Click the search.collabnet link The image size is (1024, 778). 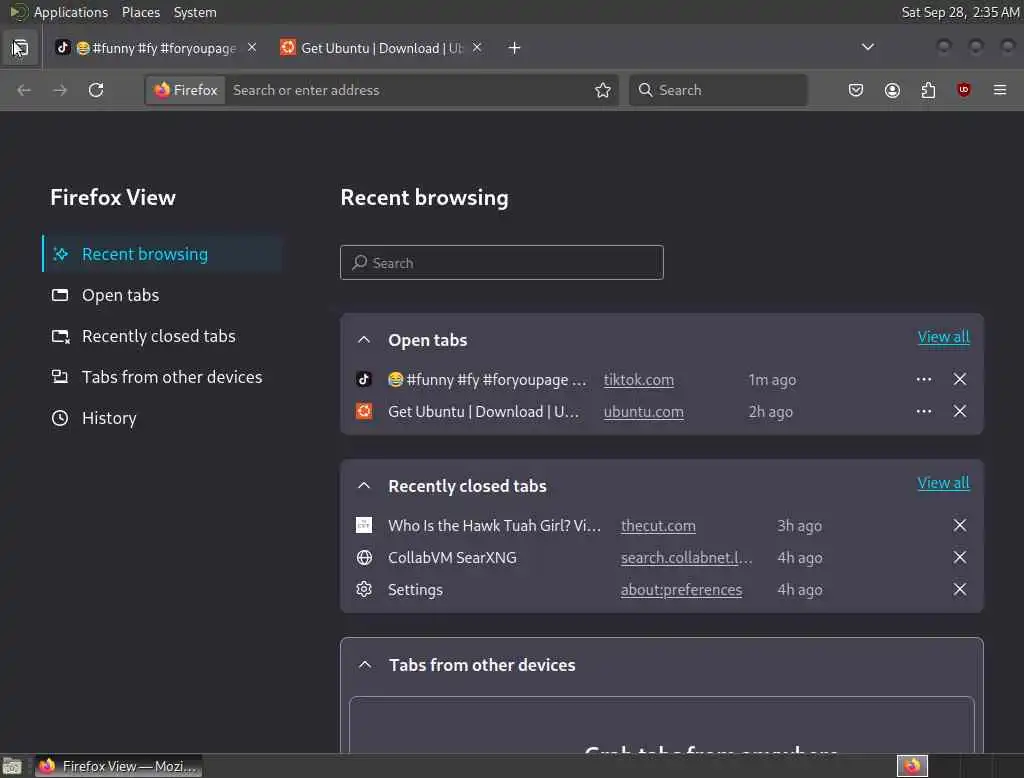[686, 558]
